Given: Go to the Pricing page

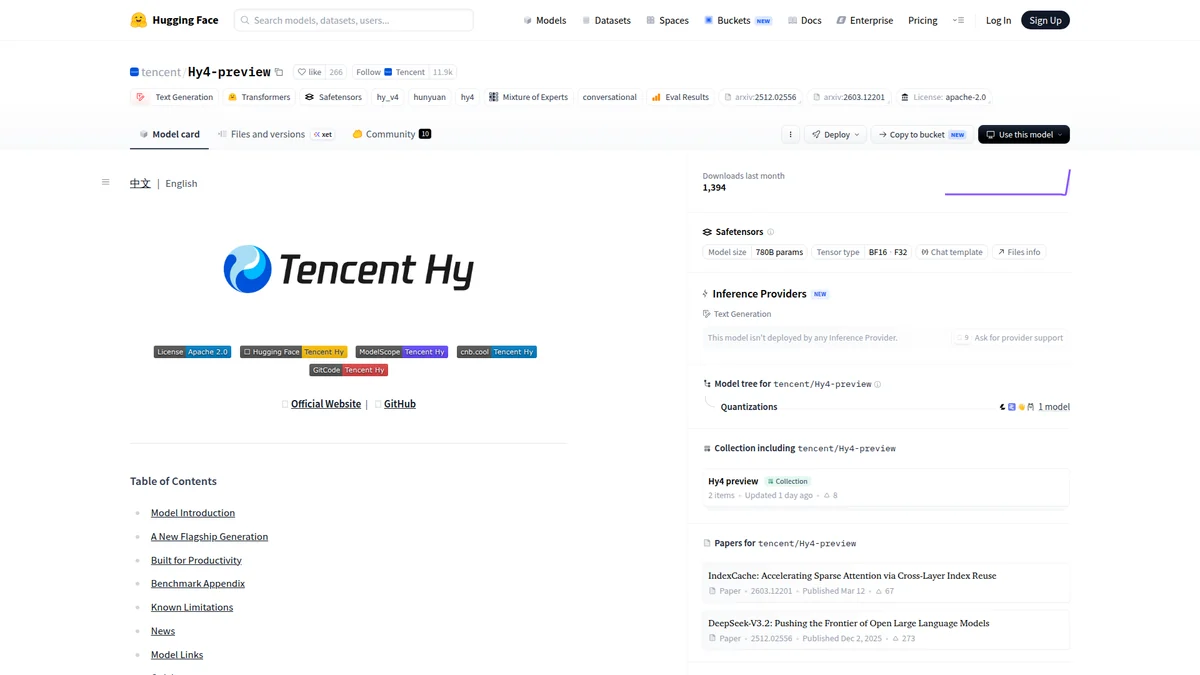Looking at the screenshot, I should (x=923, y=20).
